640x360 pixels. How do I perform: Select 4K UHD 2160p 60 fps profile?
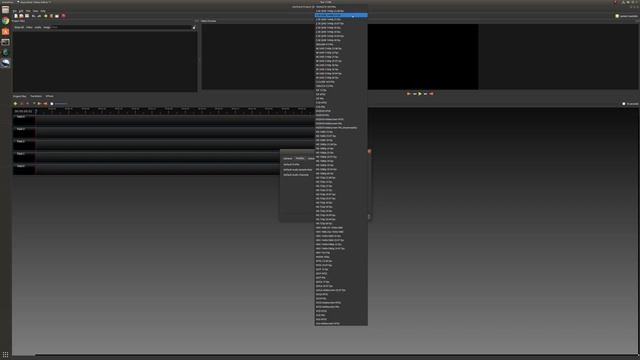tap(341, 78)
